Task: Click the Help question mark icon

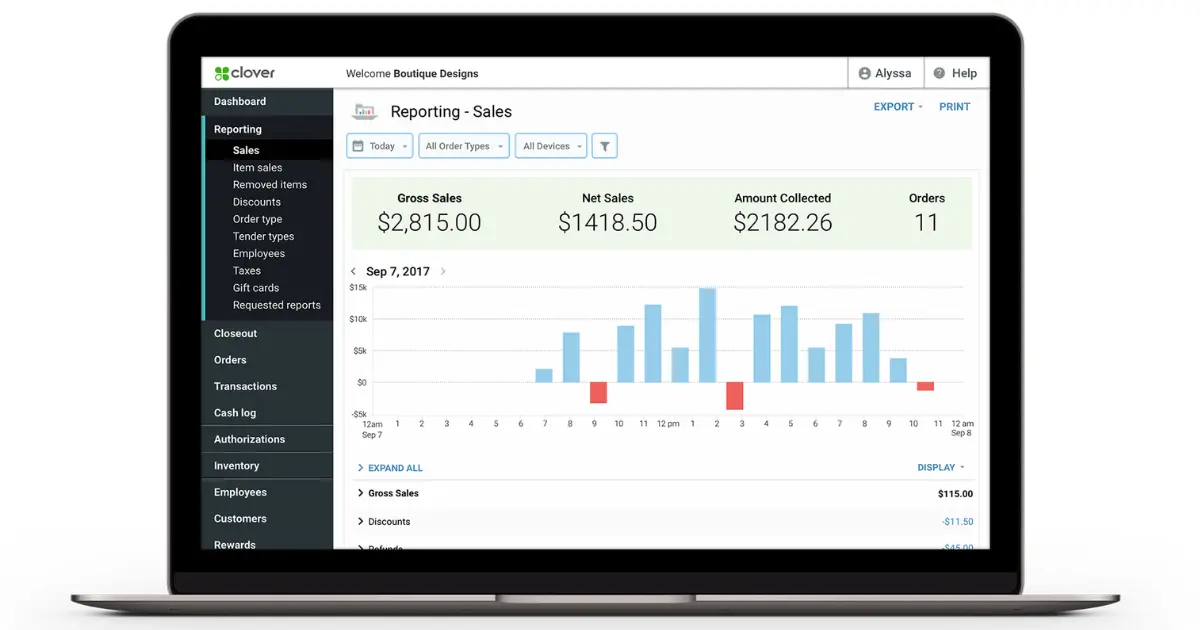Action: (940, 73)
